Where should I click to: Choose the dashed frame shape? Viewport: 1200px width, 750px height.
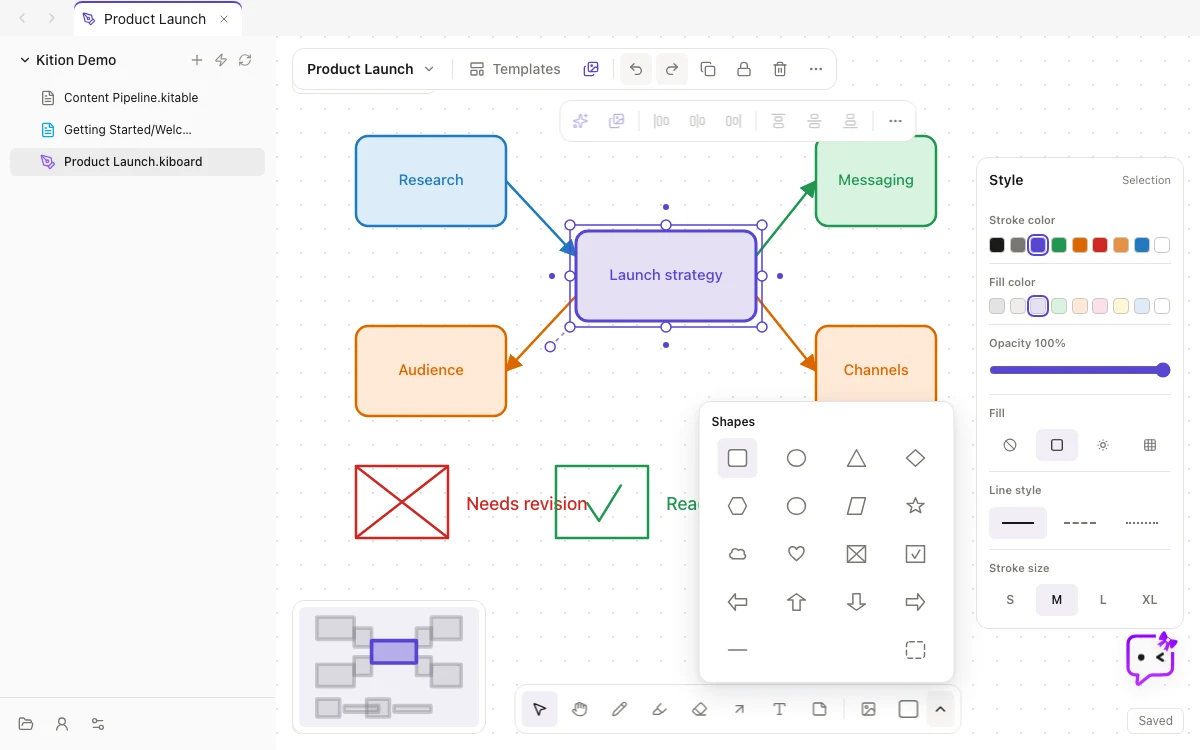[x=915, y=650]
